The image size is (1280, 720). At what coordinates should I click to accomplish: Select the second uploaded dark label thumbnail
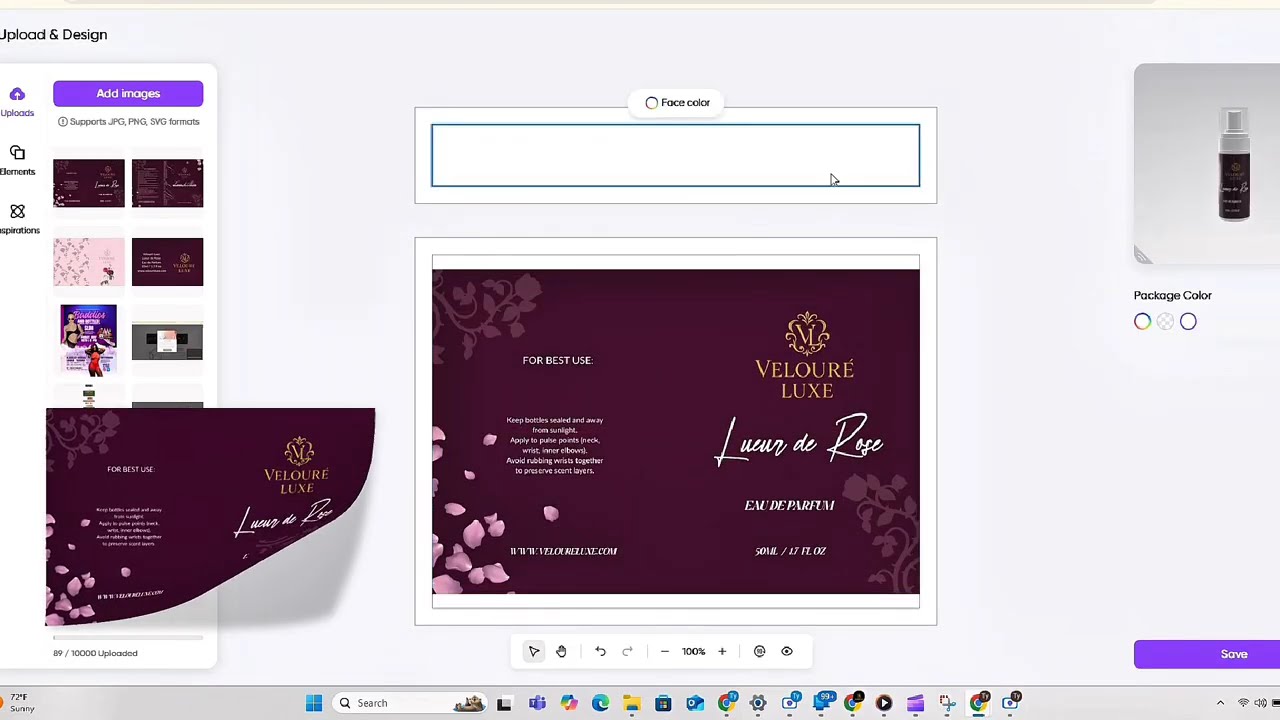[167, 183]
